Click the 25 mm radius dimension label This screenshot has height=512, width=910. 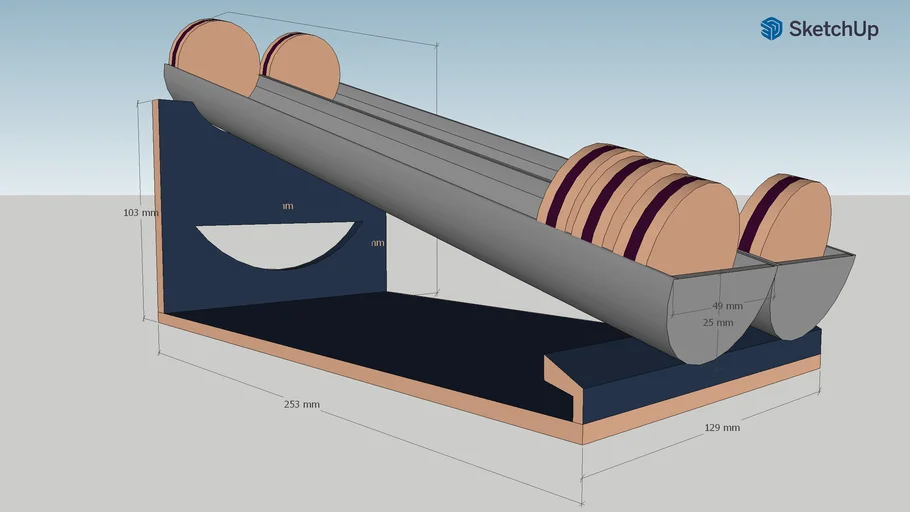[x=717, y=323]
